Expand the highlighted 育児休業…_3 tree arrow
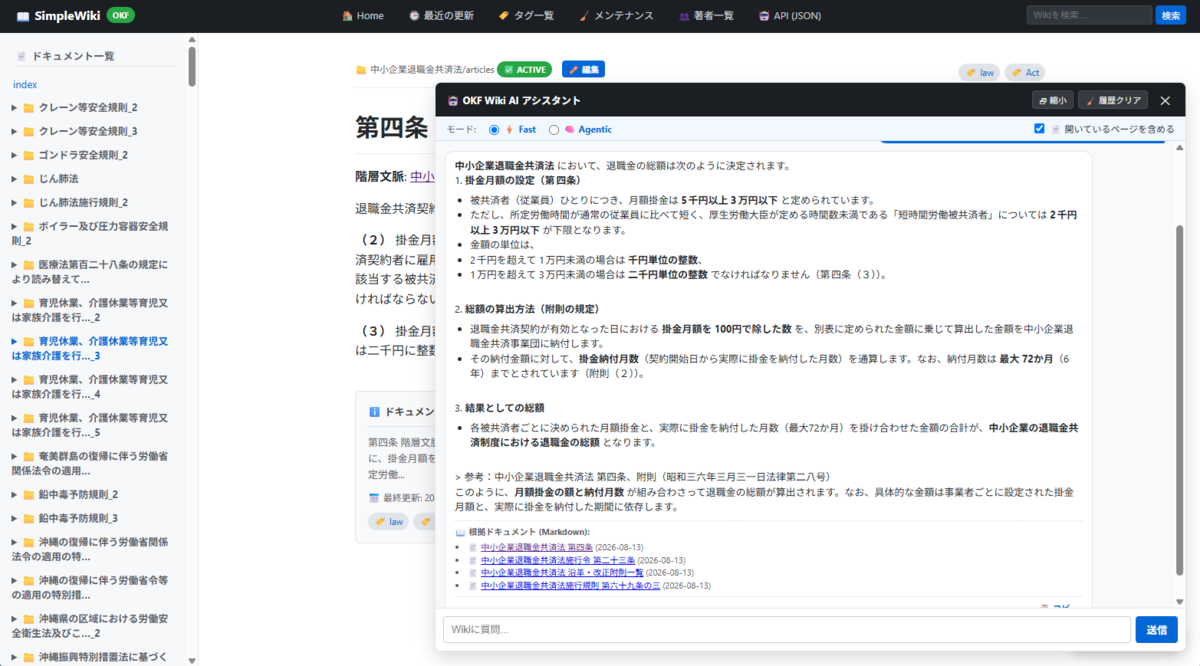The width and height of the screenshot is (1200, 666). click(15, 341)
